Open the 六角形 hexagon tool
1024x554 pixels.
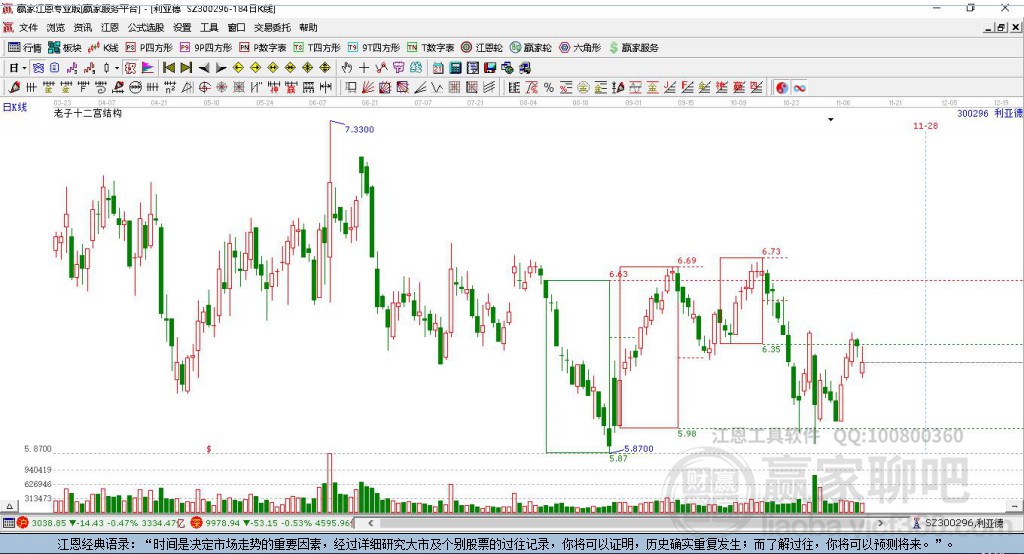pos(580,48)
